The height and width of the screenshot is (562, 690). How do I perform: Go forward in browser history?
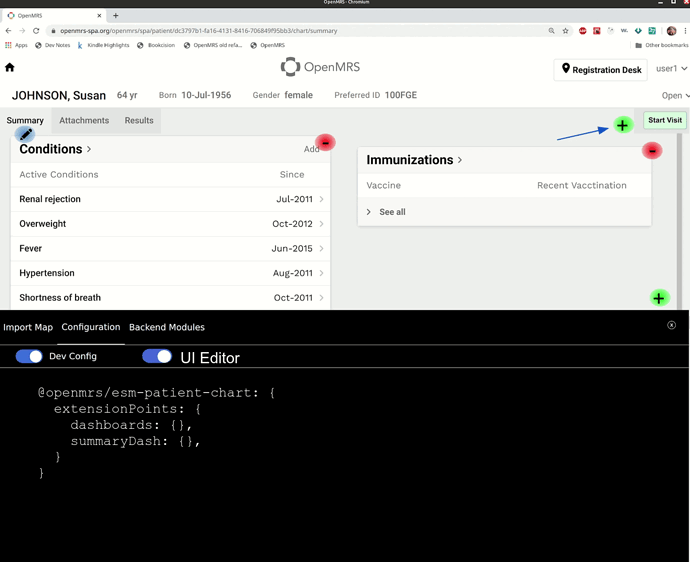point(22,31)
